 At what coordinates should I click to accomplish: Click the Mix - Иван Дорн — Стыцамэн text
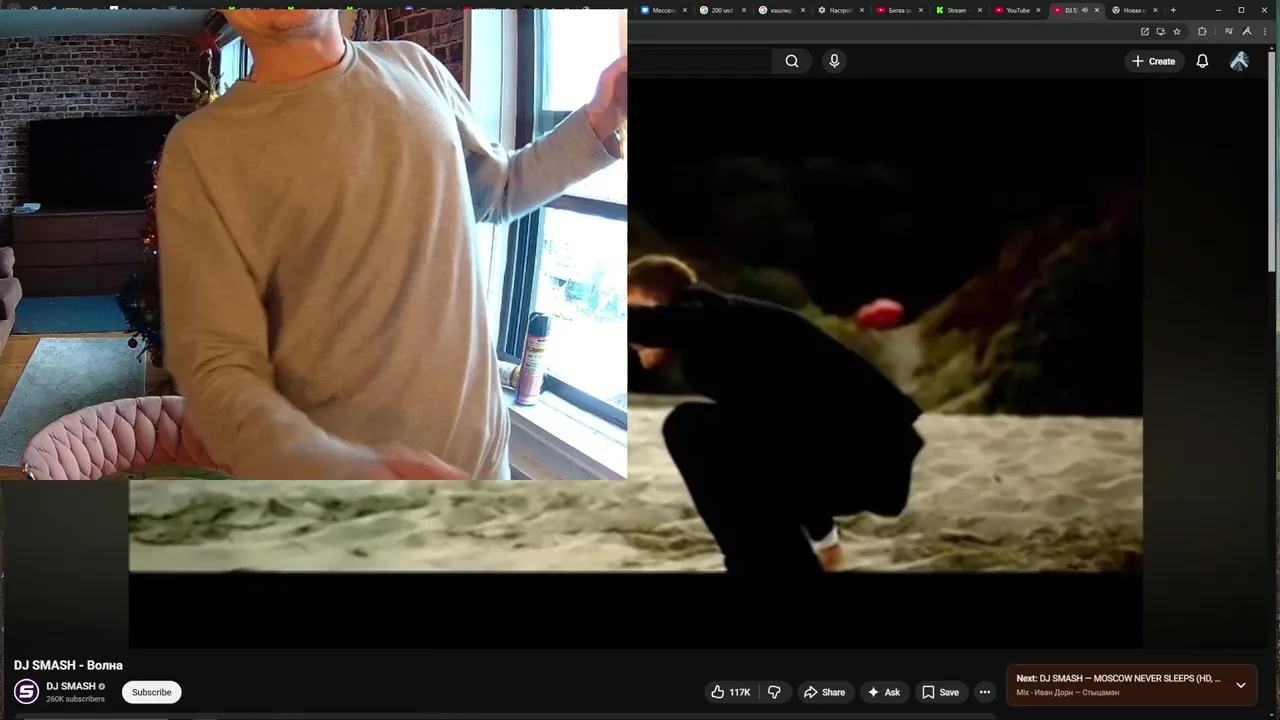click(x=1067, y=692)
